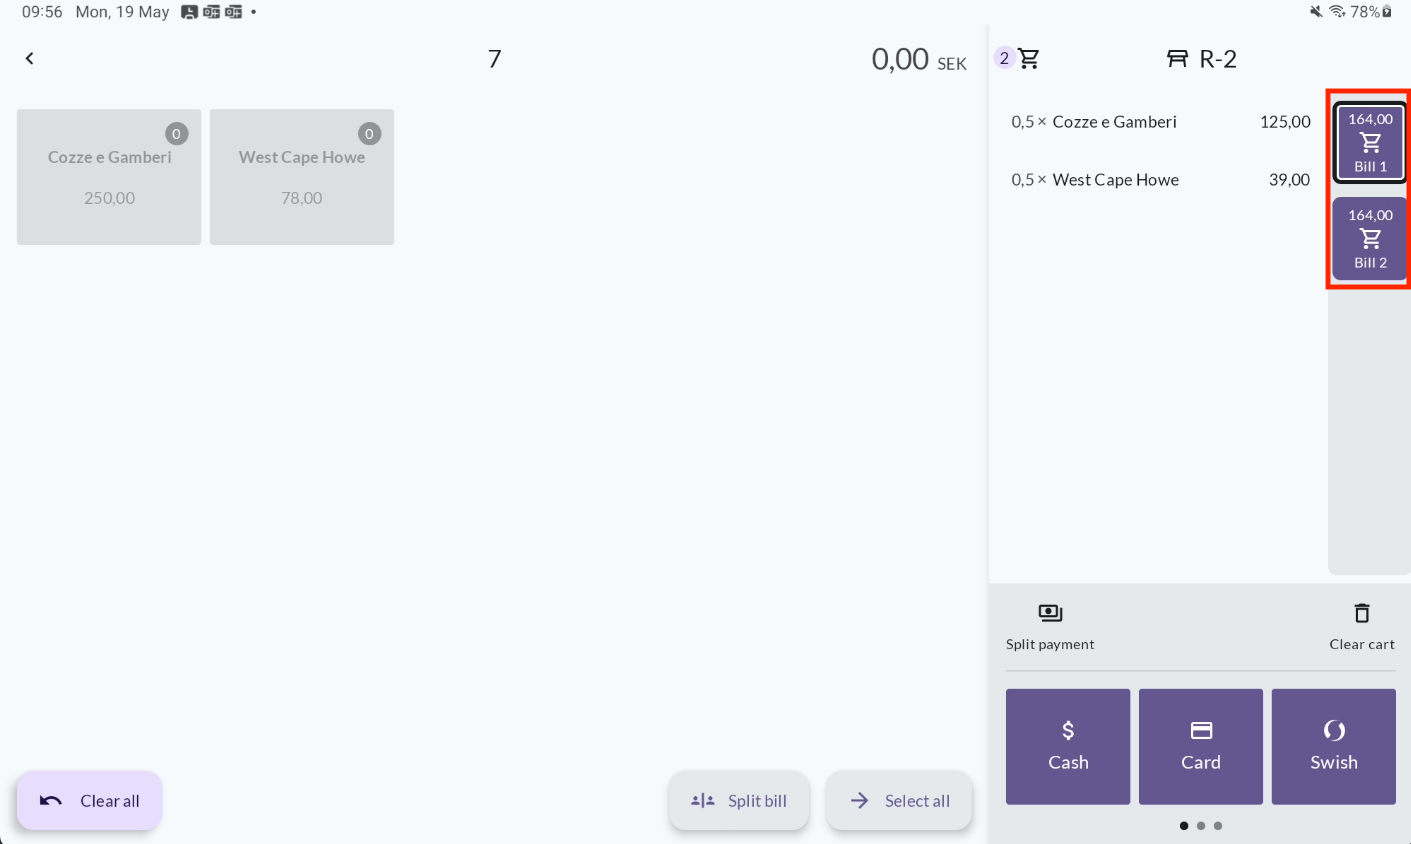
Task: Select the Bill 1 tab
Action: tap(1370, 142)
